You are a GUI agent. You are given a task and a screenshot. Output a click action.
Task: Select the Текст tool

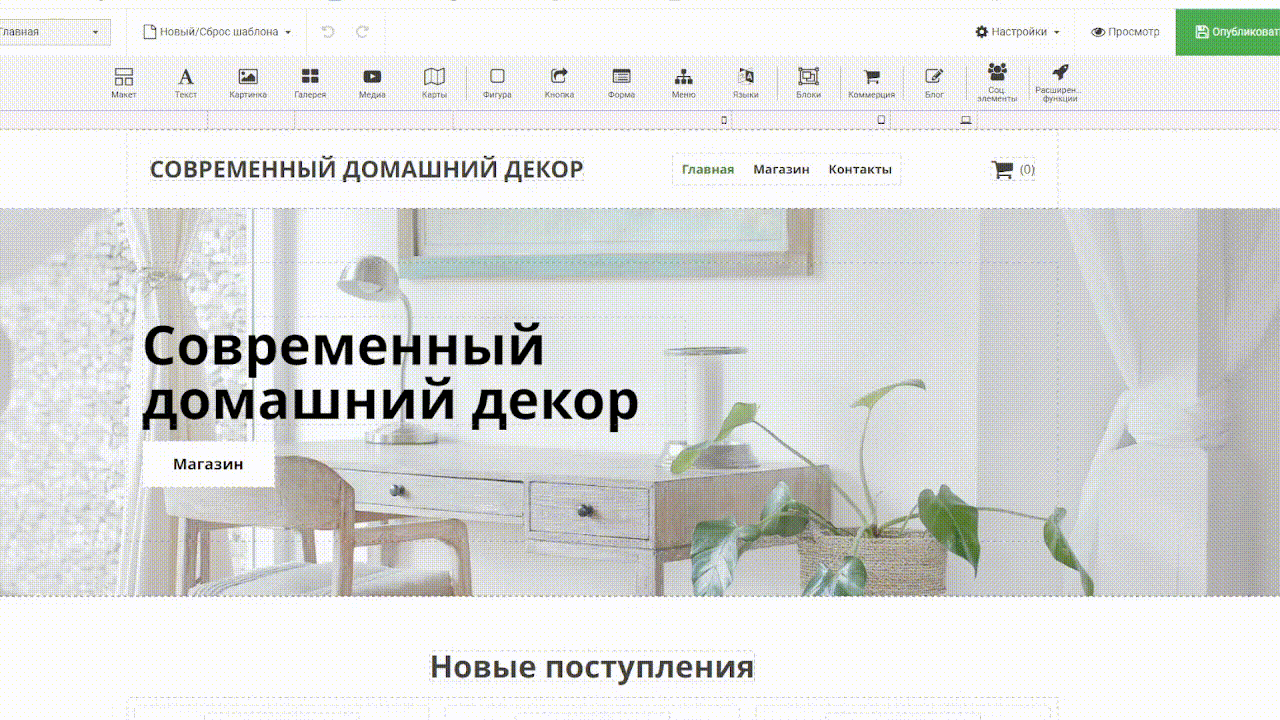point(186,82)
